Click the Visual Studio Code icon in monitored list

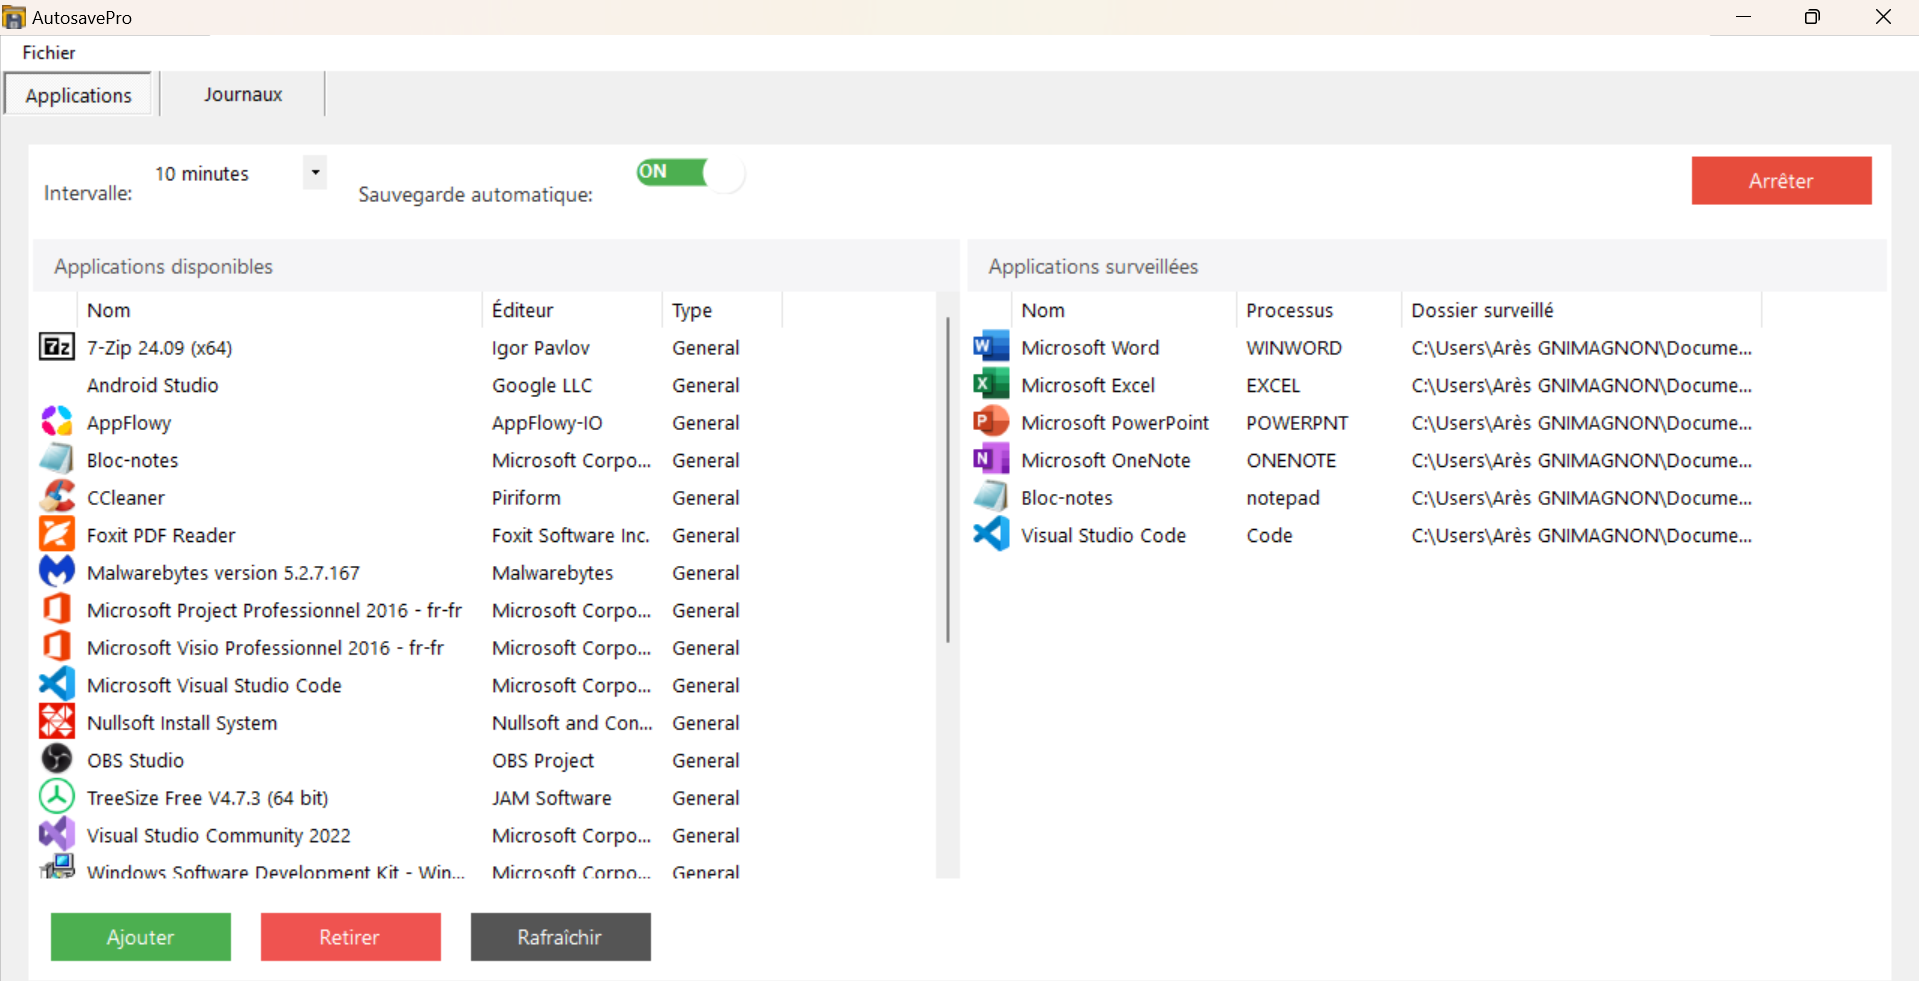point(991,535)
